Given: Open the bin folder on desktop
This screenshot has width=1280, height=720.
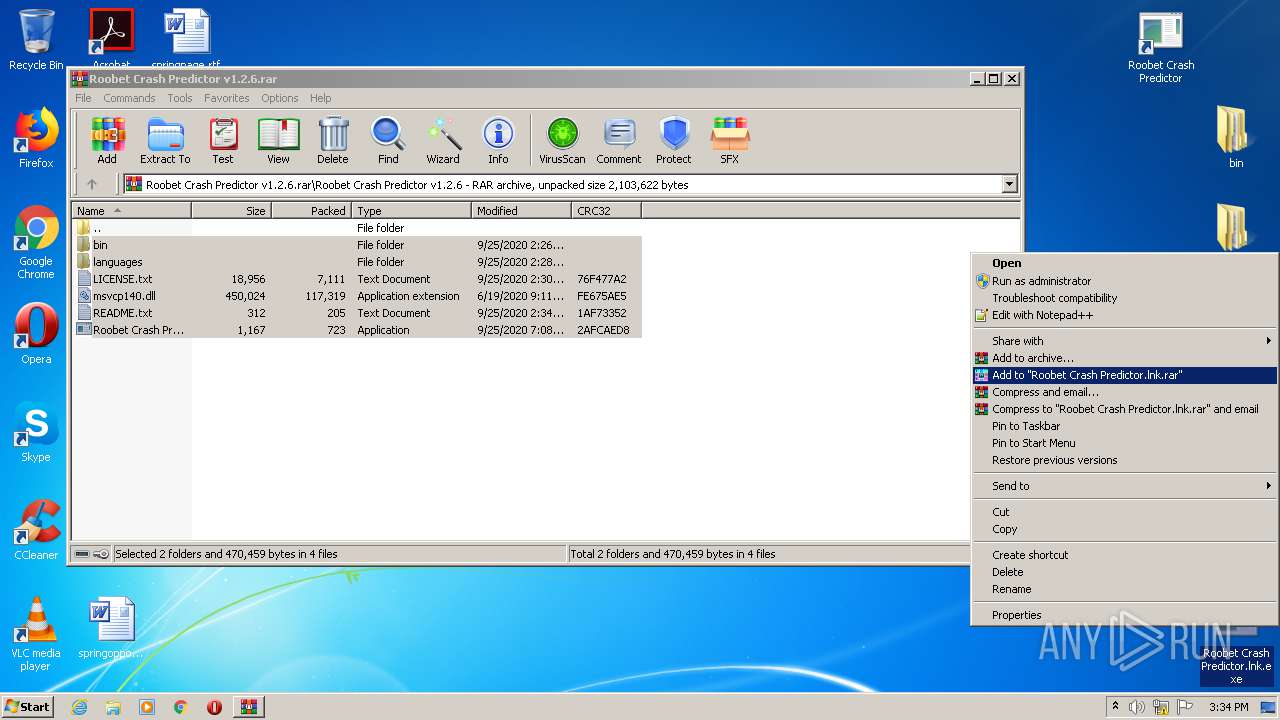Looking at the screenshot, I should (x=1236, y=137).
